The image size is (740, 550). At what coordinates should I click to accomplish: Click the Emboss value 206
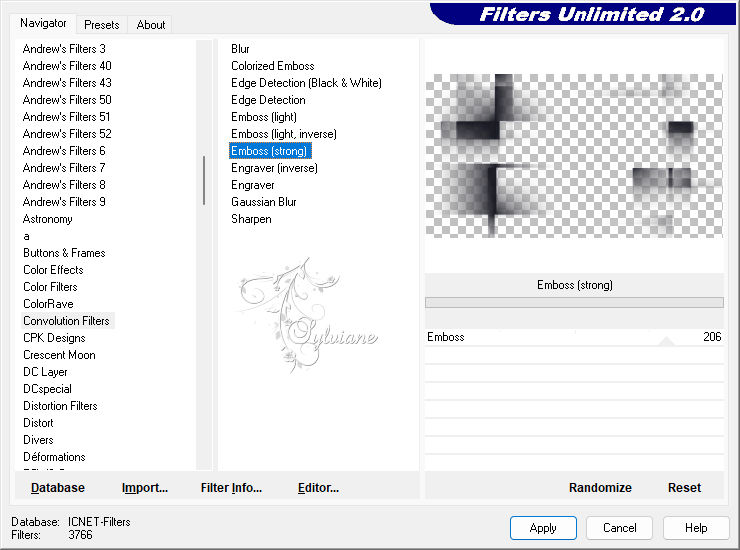click(712, 337)
